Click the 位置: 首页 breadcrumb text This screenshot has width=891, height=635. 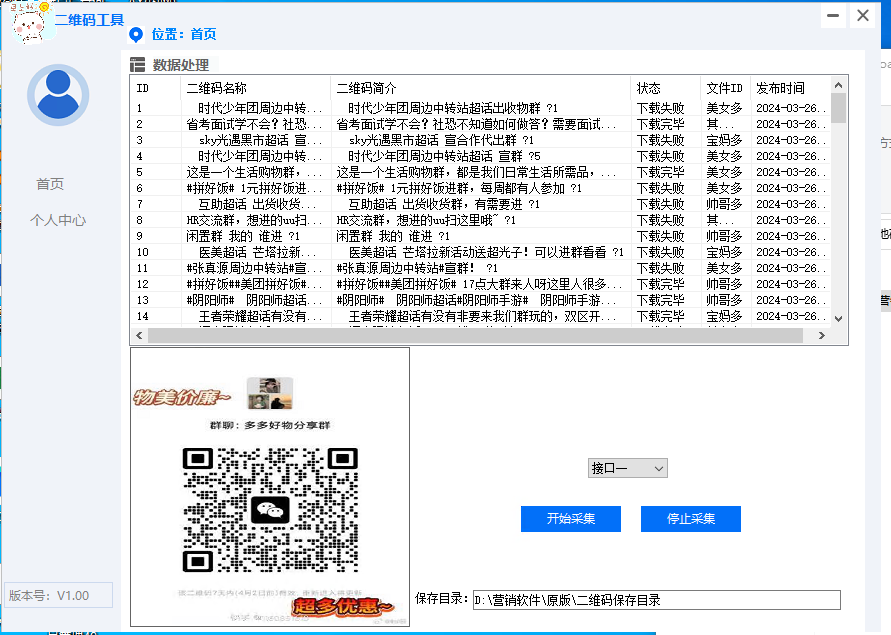point(184,34)
